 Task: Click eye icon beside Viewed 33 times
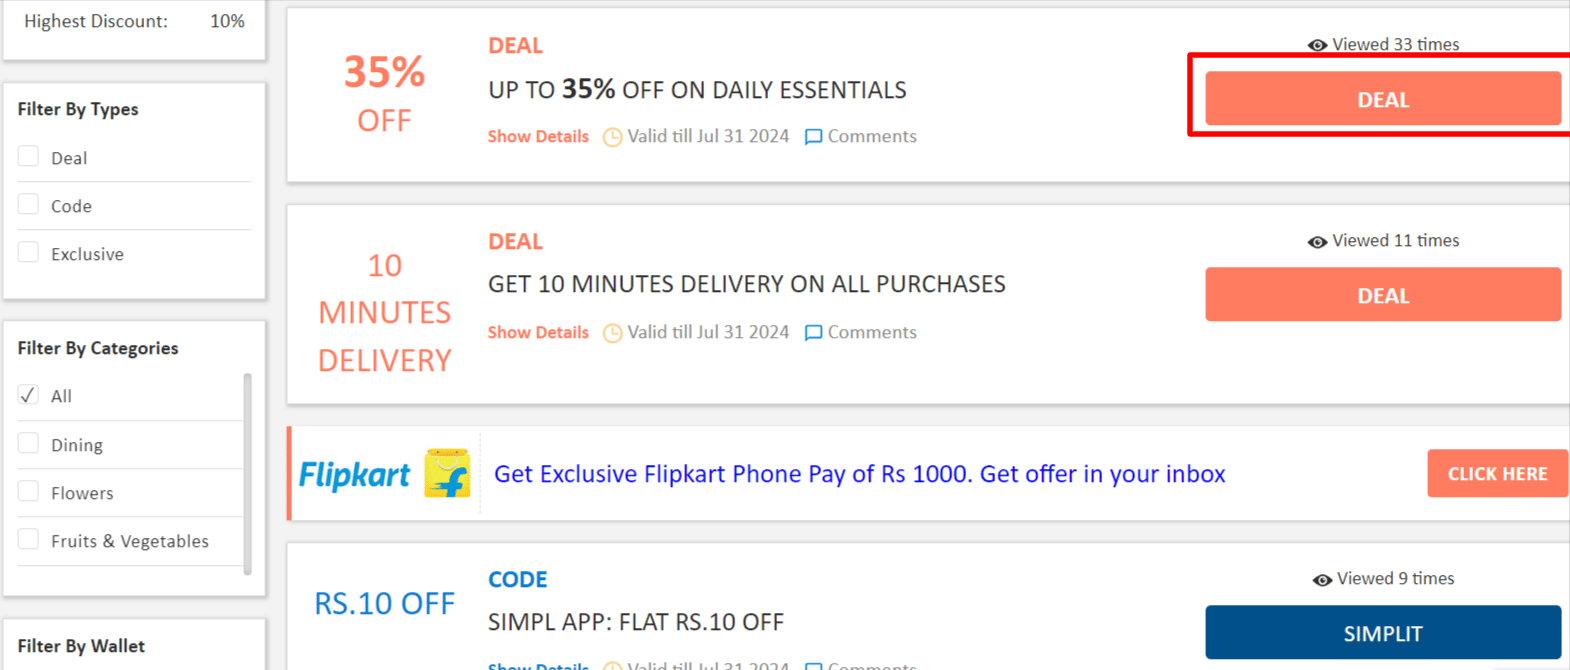[1317, 45]
